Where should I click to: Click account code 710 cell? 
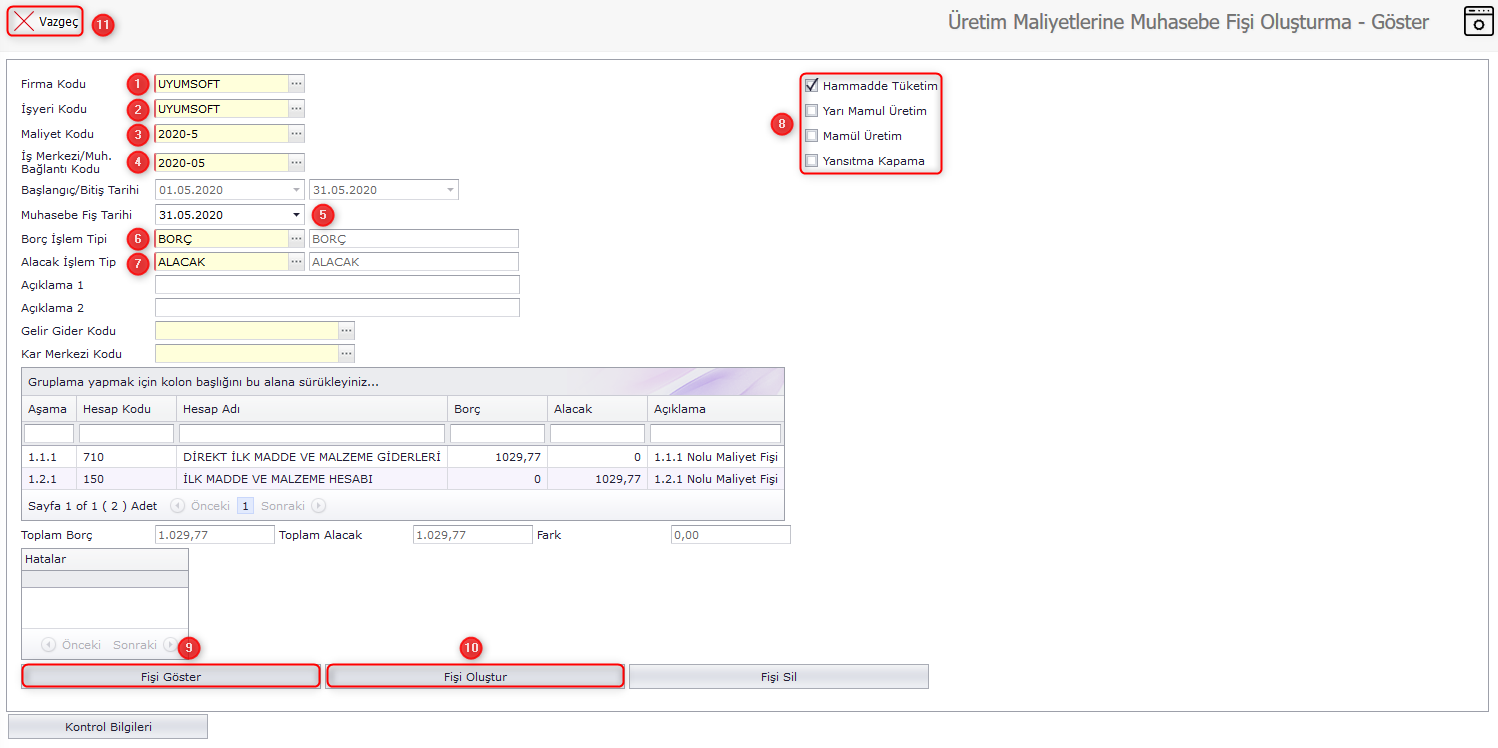(x=127, y=457)
